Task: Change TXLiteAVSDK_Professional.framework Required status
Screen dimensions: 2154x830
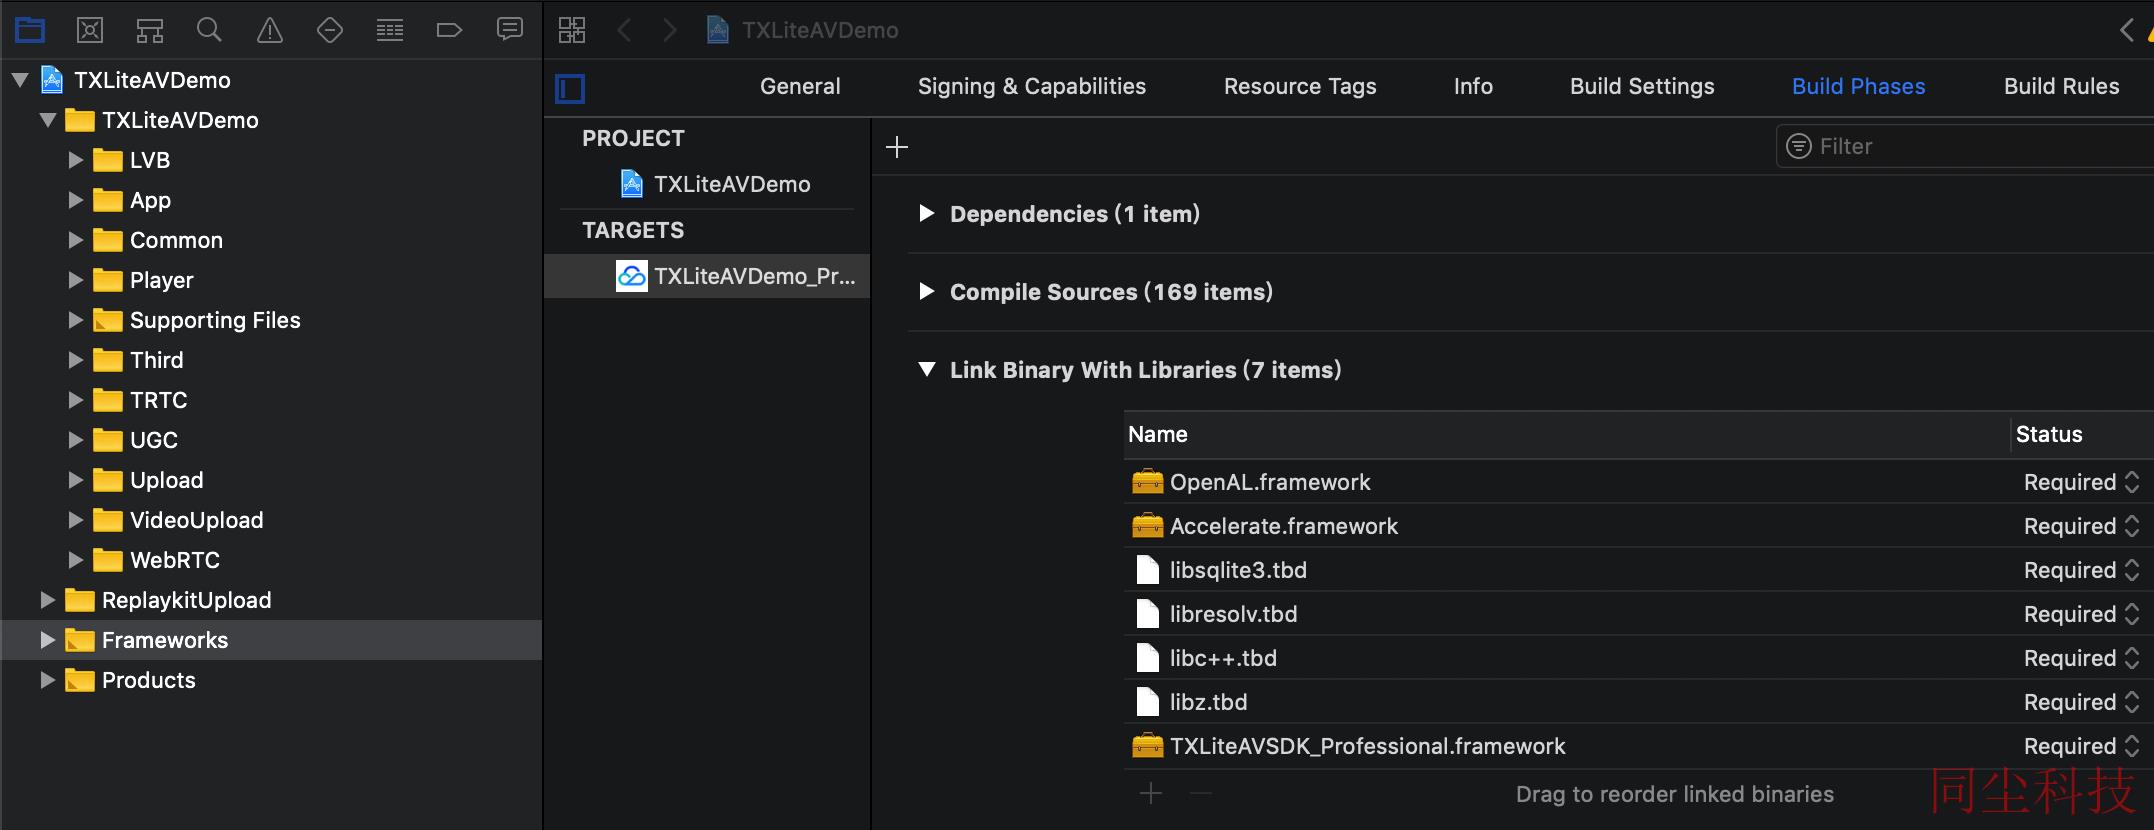Action: tap(2082, 746)
